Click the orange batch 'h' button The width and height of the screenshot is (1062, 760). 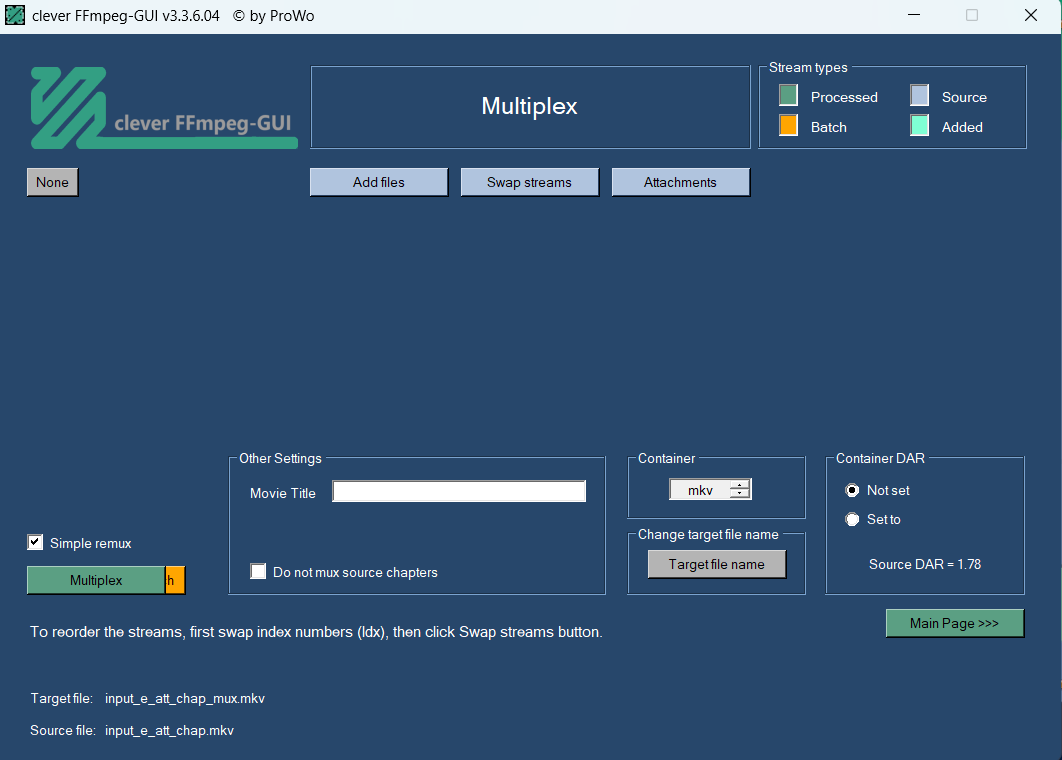pos(175,580)
